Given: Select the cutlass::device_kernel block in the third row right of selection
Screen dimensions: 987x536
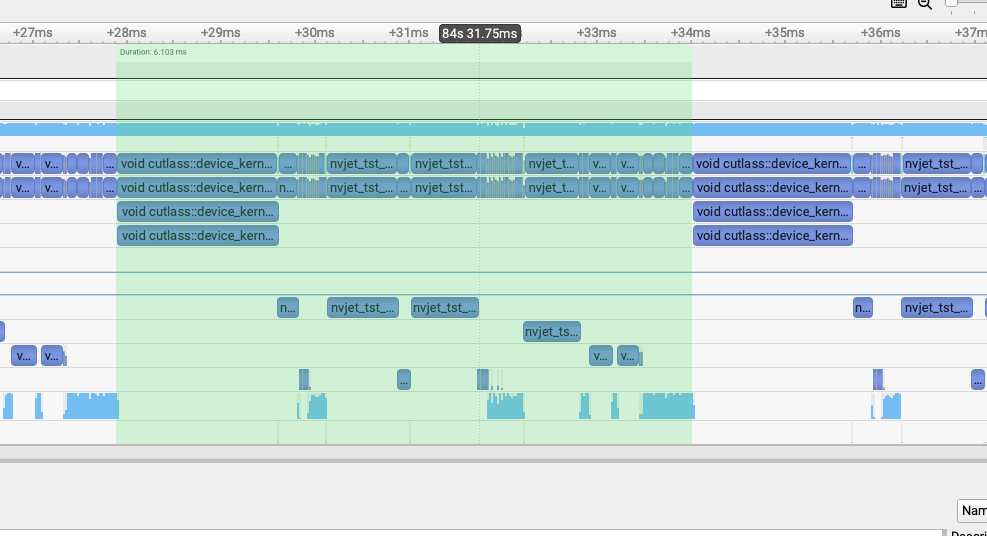Looking at the screenshot, I should 772,212.
